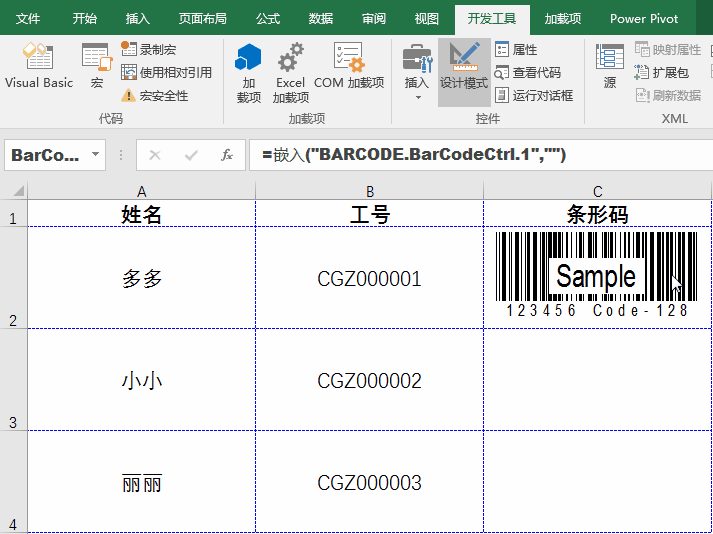Viewport: 713px width, 534px height.
Task: Switch to the 数据 tab
Action: (x=321, y=19)
